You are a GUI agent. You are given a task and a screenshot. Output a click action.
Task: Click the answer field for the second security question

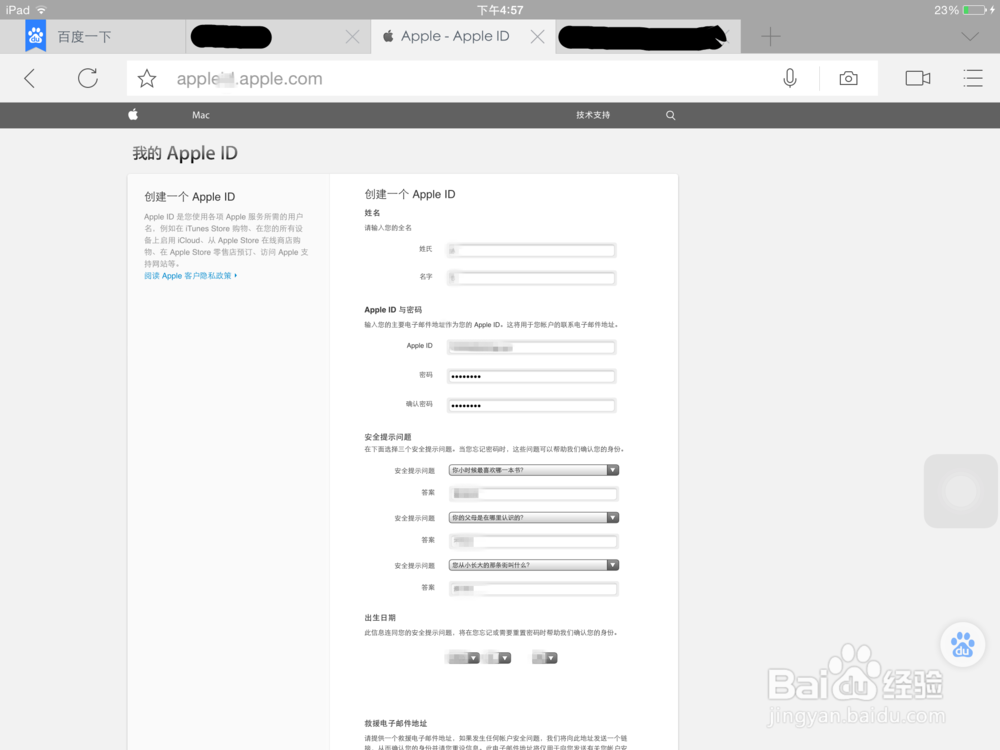tap(534, 541)
